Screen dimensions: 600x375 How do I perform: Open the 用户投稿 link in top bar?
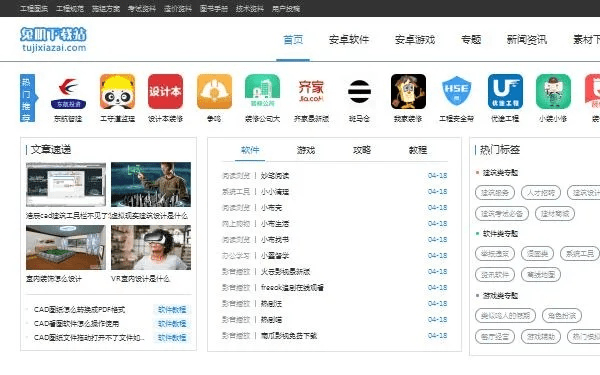[x=286, y=8]
